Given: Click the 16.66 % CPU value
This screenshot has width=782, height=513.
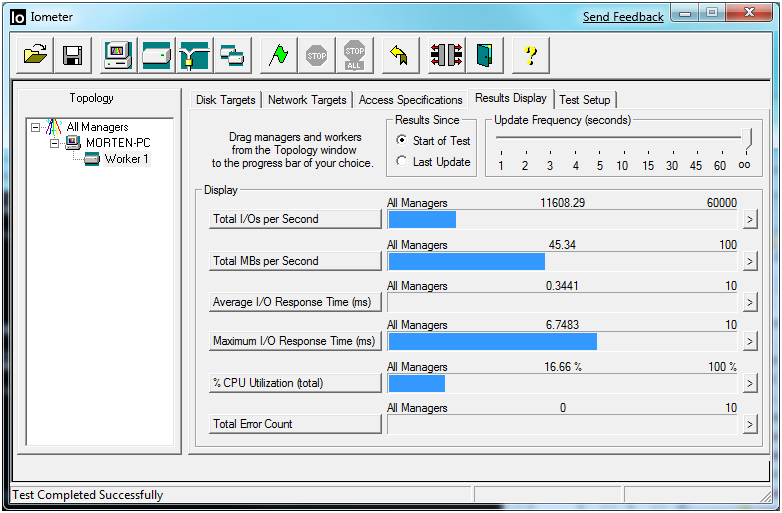Looking at the screenshot, I should click(563, 367).
